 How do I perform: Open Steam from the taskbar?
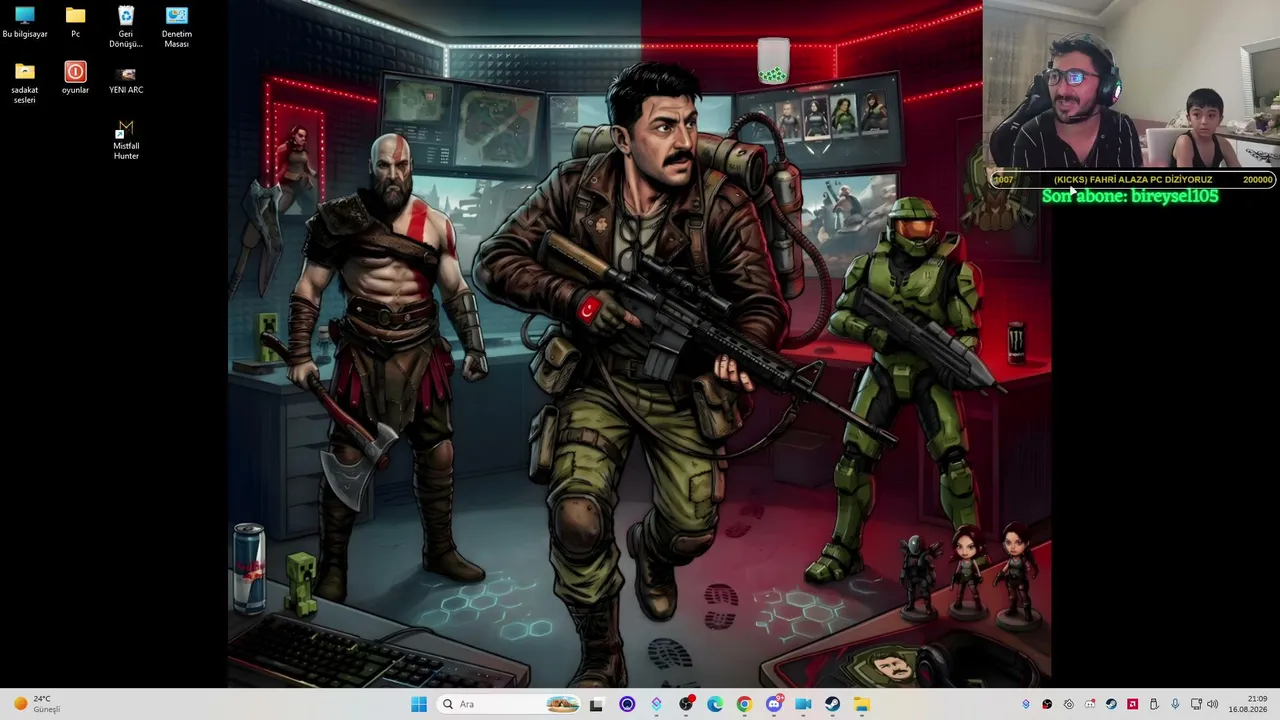(x=832, y=704)
